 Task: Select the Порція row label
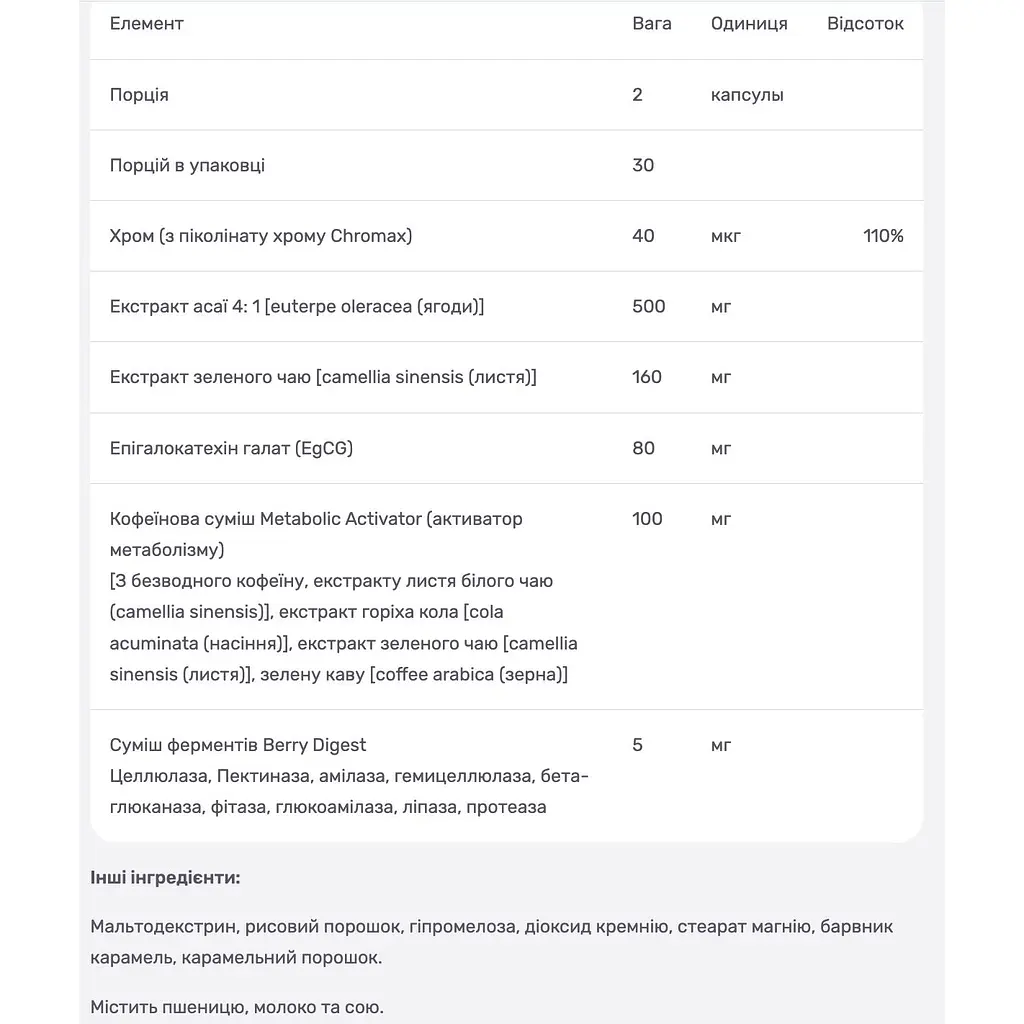click(139, 95)
